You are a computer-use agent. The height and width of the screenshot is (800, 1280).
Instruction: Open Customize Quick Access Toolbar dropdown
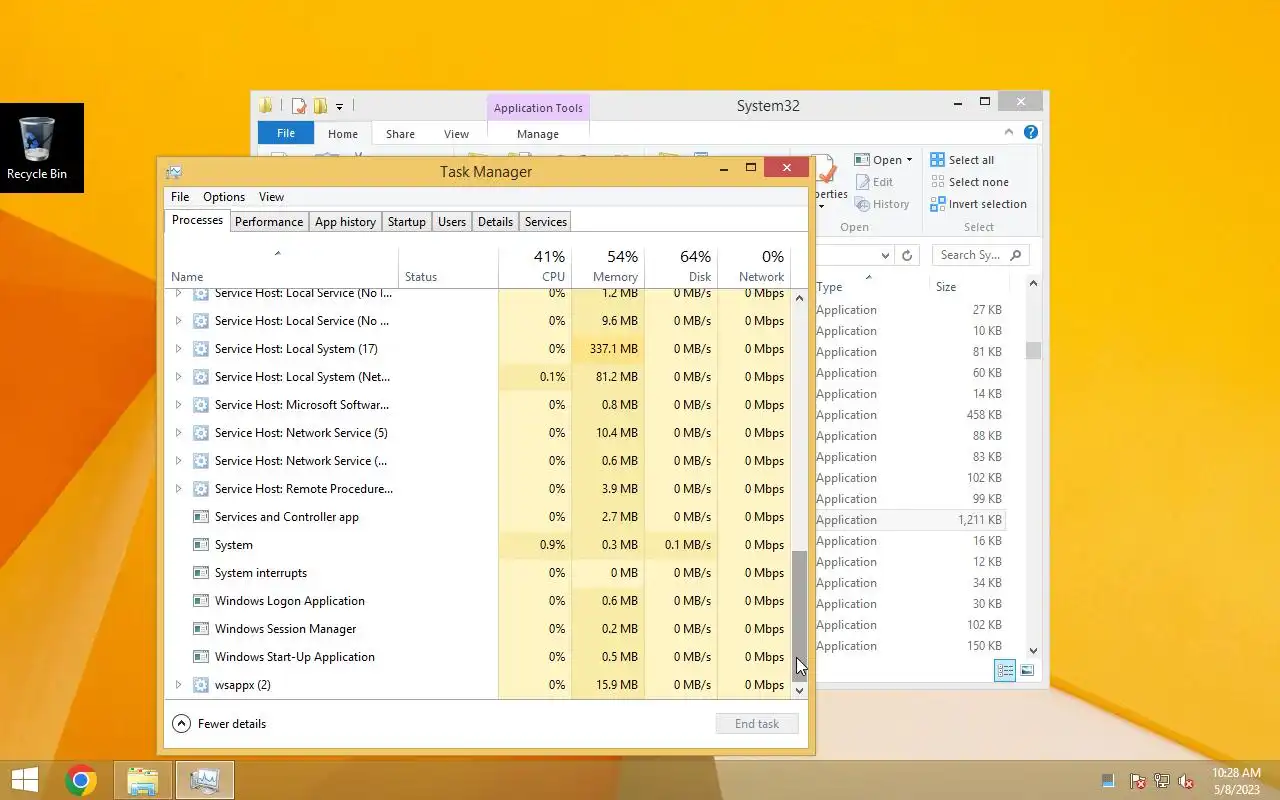(340, 106)
